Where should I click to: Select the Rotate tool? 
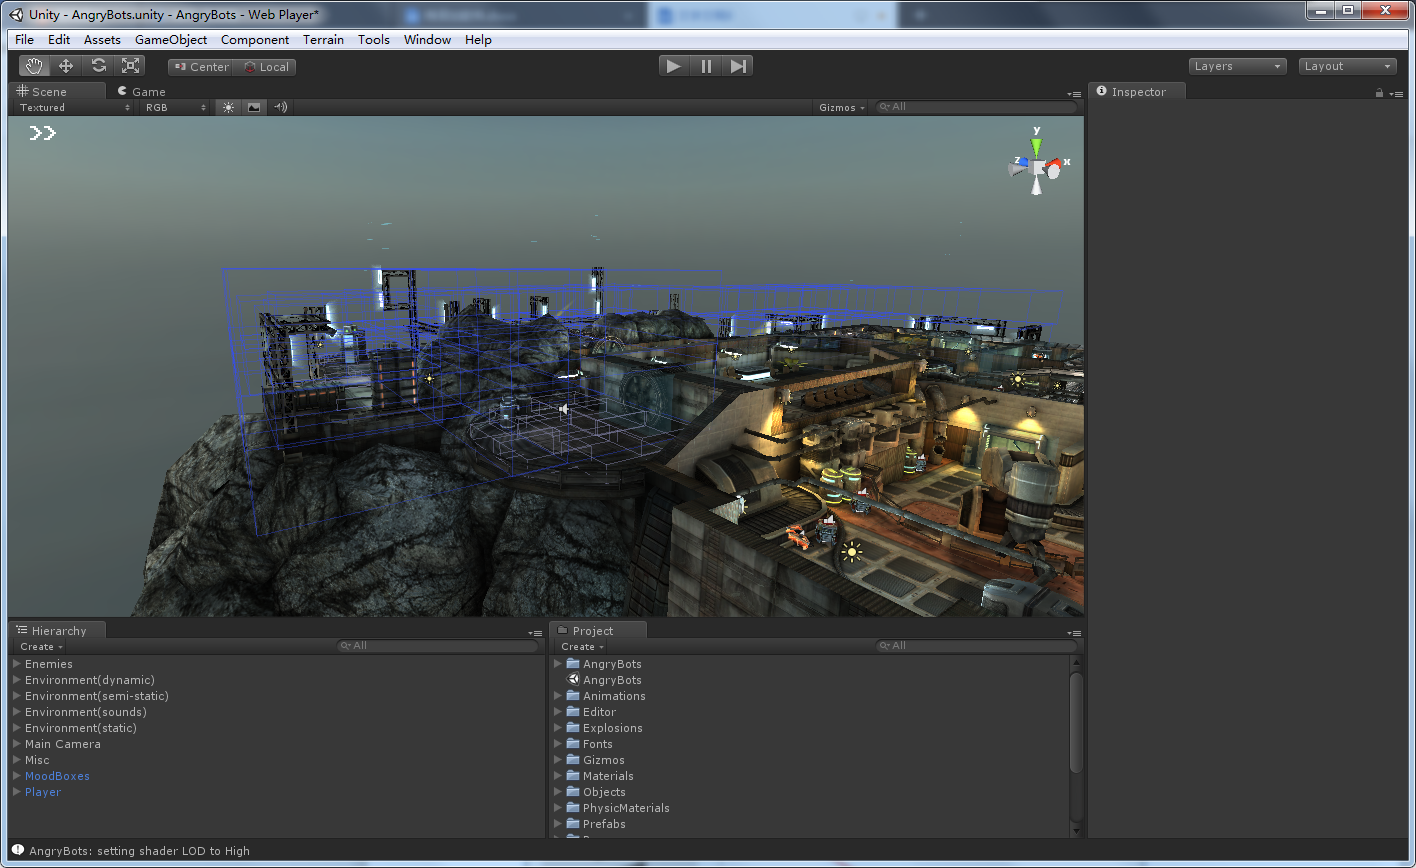tap(98, 65)
